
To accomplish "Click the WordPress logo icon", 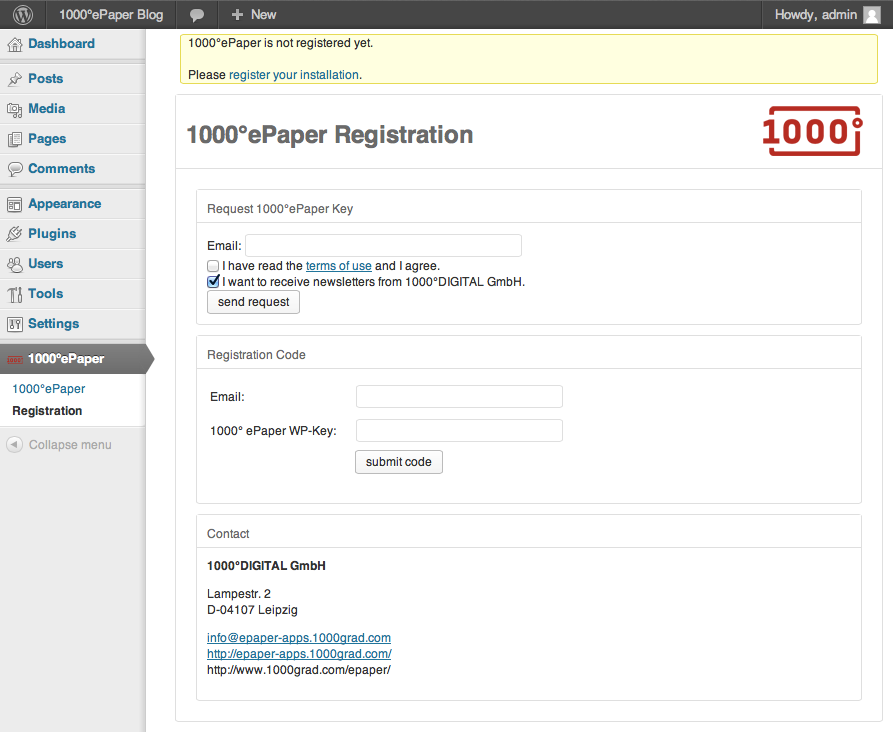I will 23,14.
